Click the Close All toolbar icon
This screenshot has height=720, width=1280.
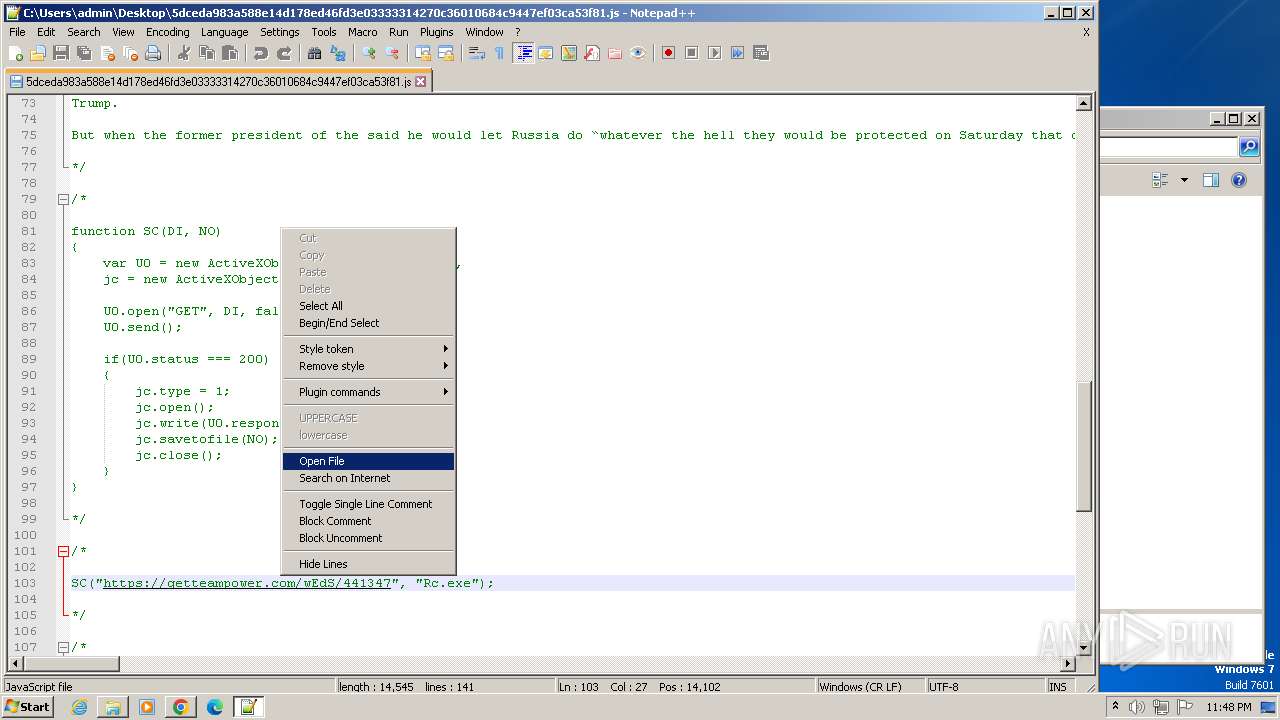point(129,53)
